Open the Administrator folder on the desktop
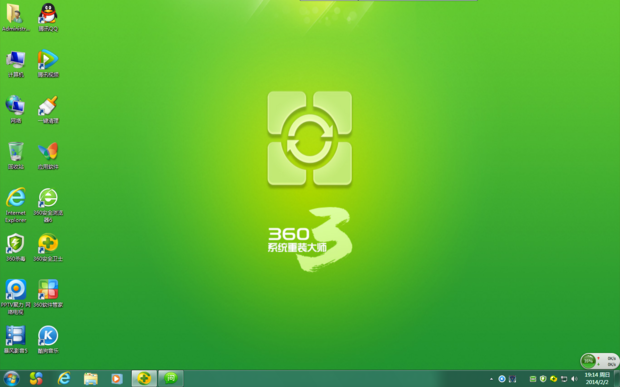 (15, 18)
